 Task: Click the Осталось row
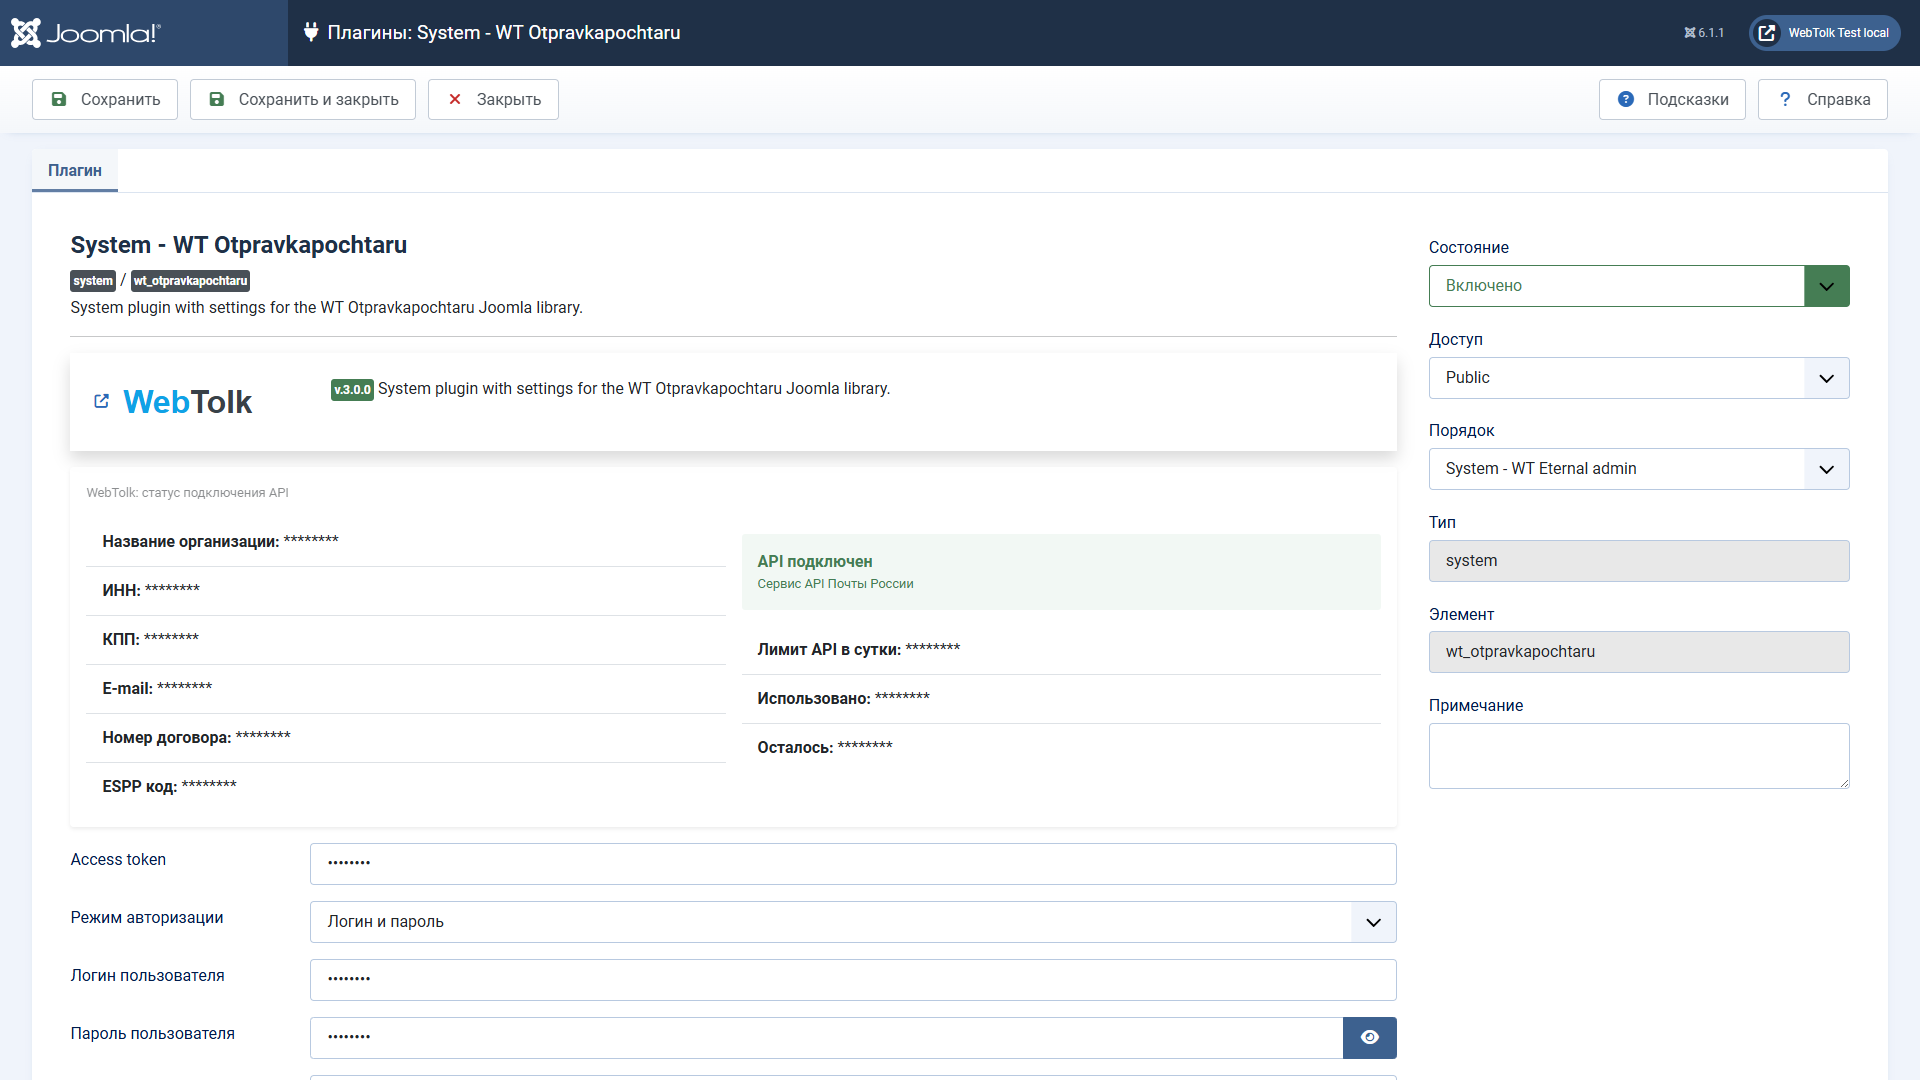(x=1061, y=748)
